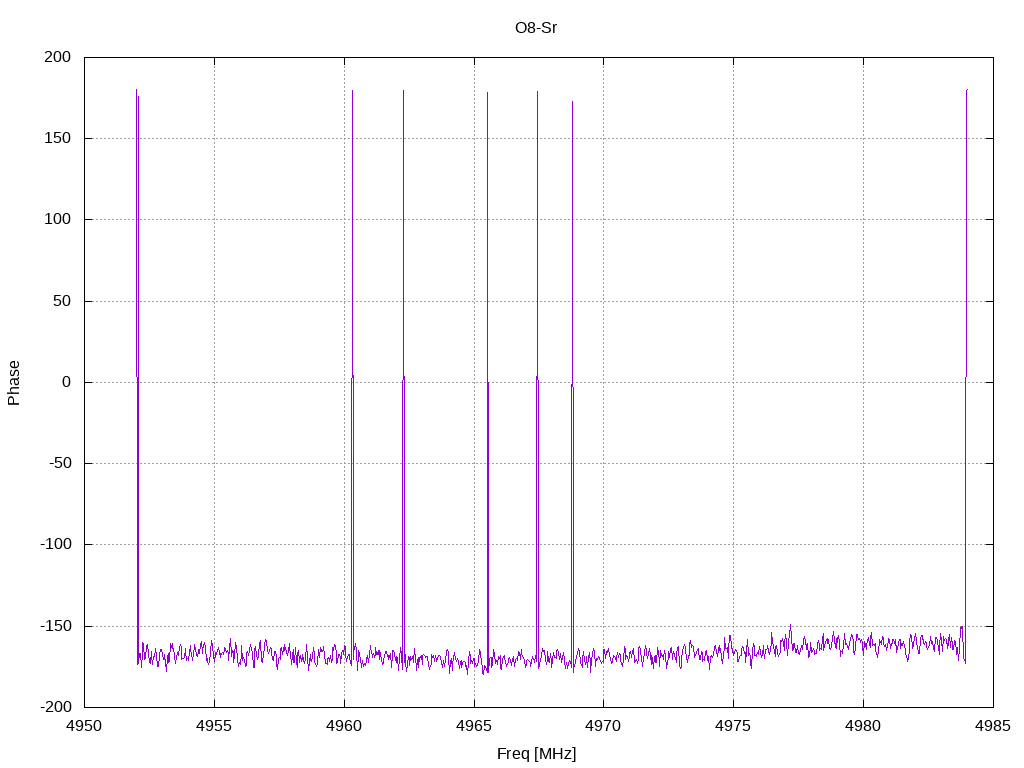This screenshot has width=1024, height=768.
Task: Click the 4980 x-axis tick label
Action: tap(863, 726)
